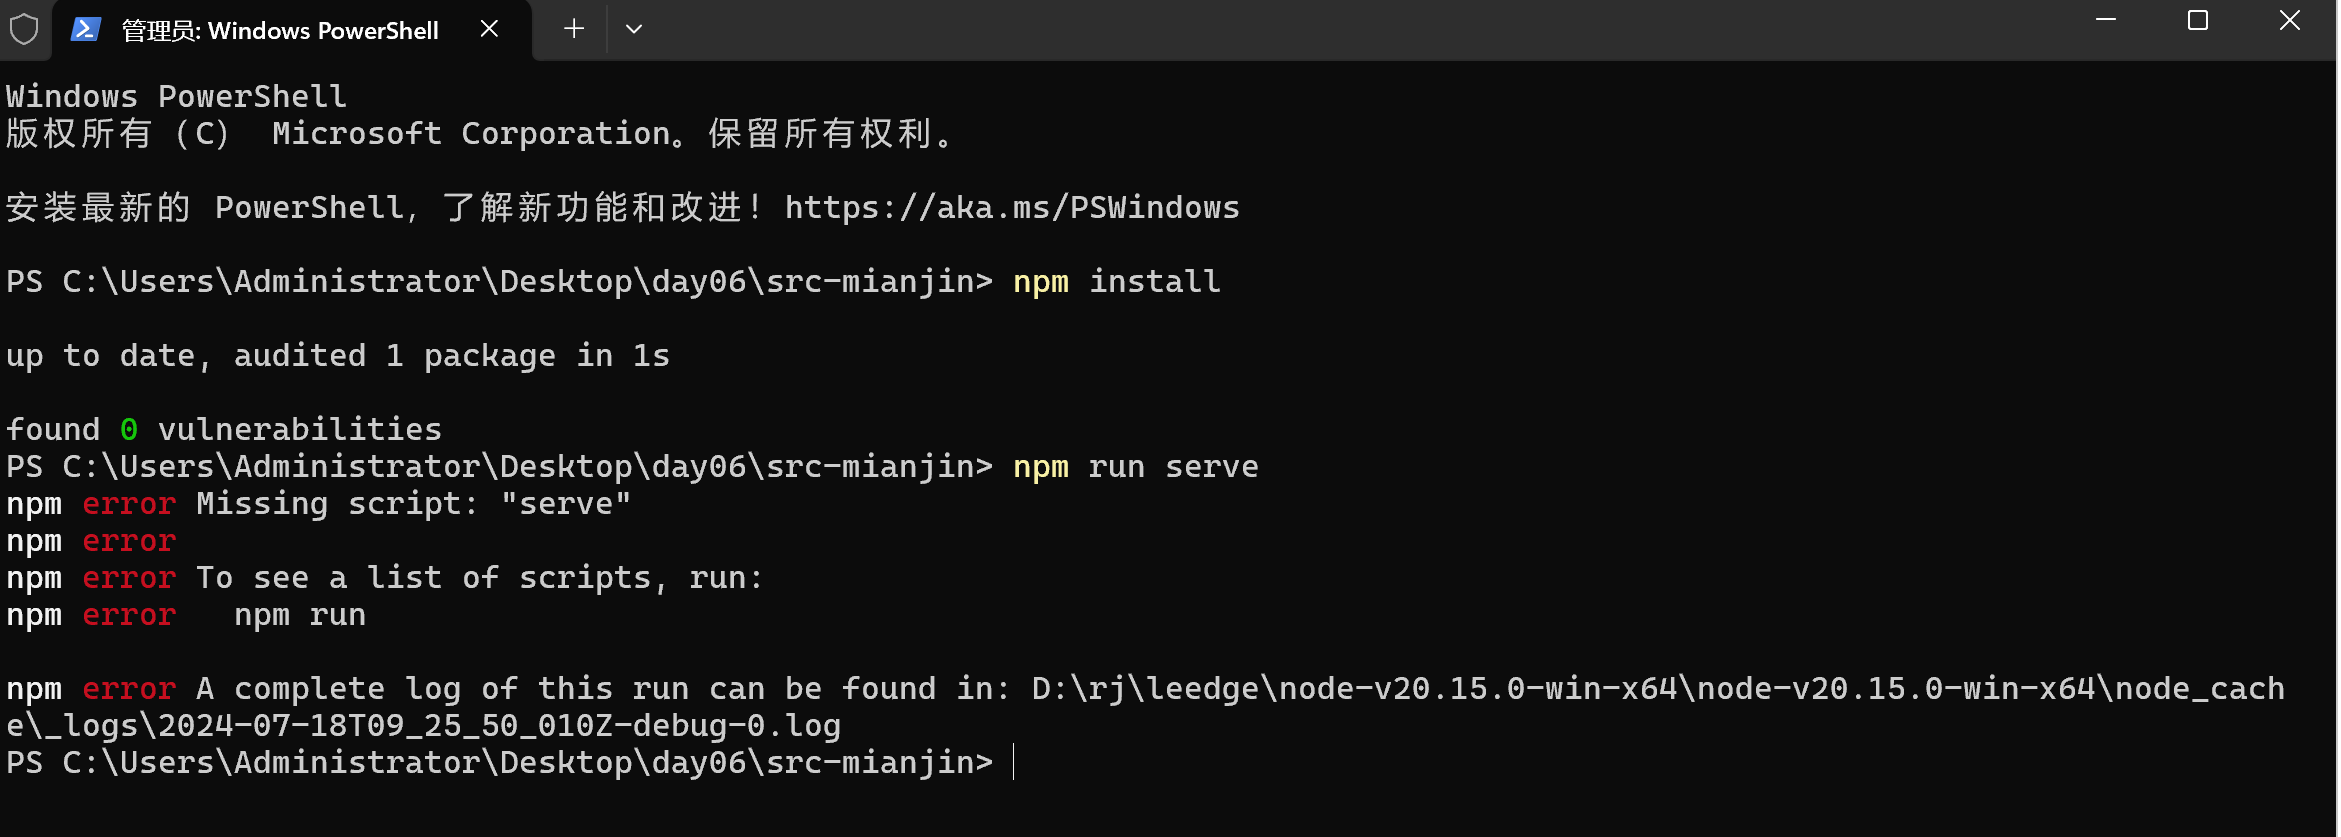Open the aka.ms/PSWindows link
This screenshot has height=837, width=2341.
(1012, 208)
